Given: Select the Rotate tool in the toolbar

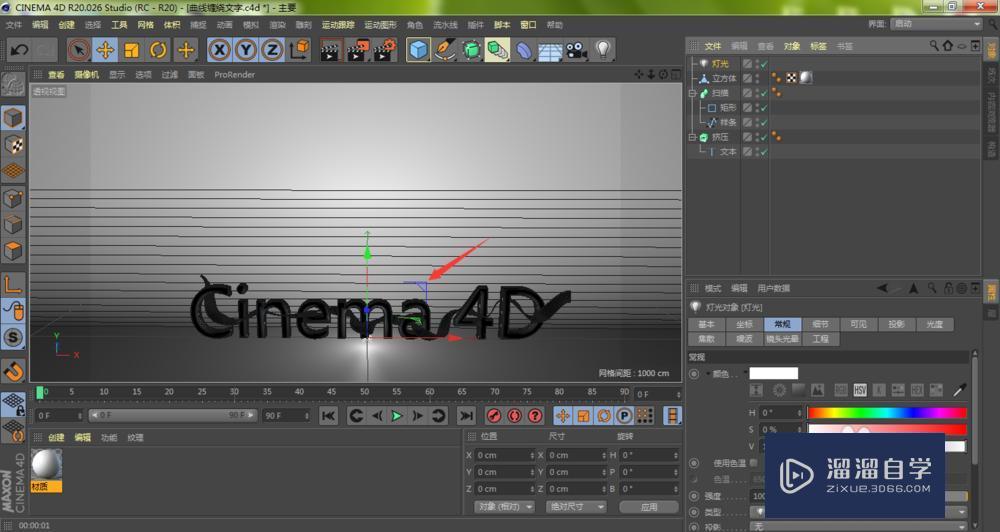Looking at the screenshot, I should (x=158, y=49).
